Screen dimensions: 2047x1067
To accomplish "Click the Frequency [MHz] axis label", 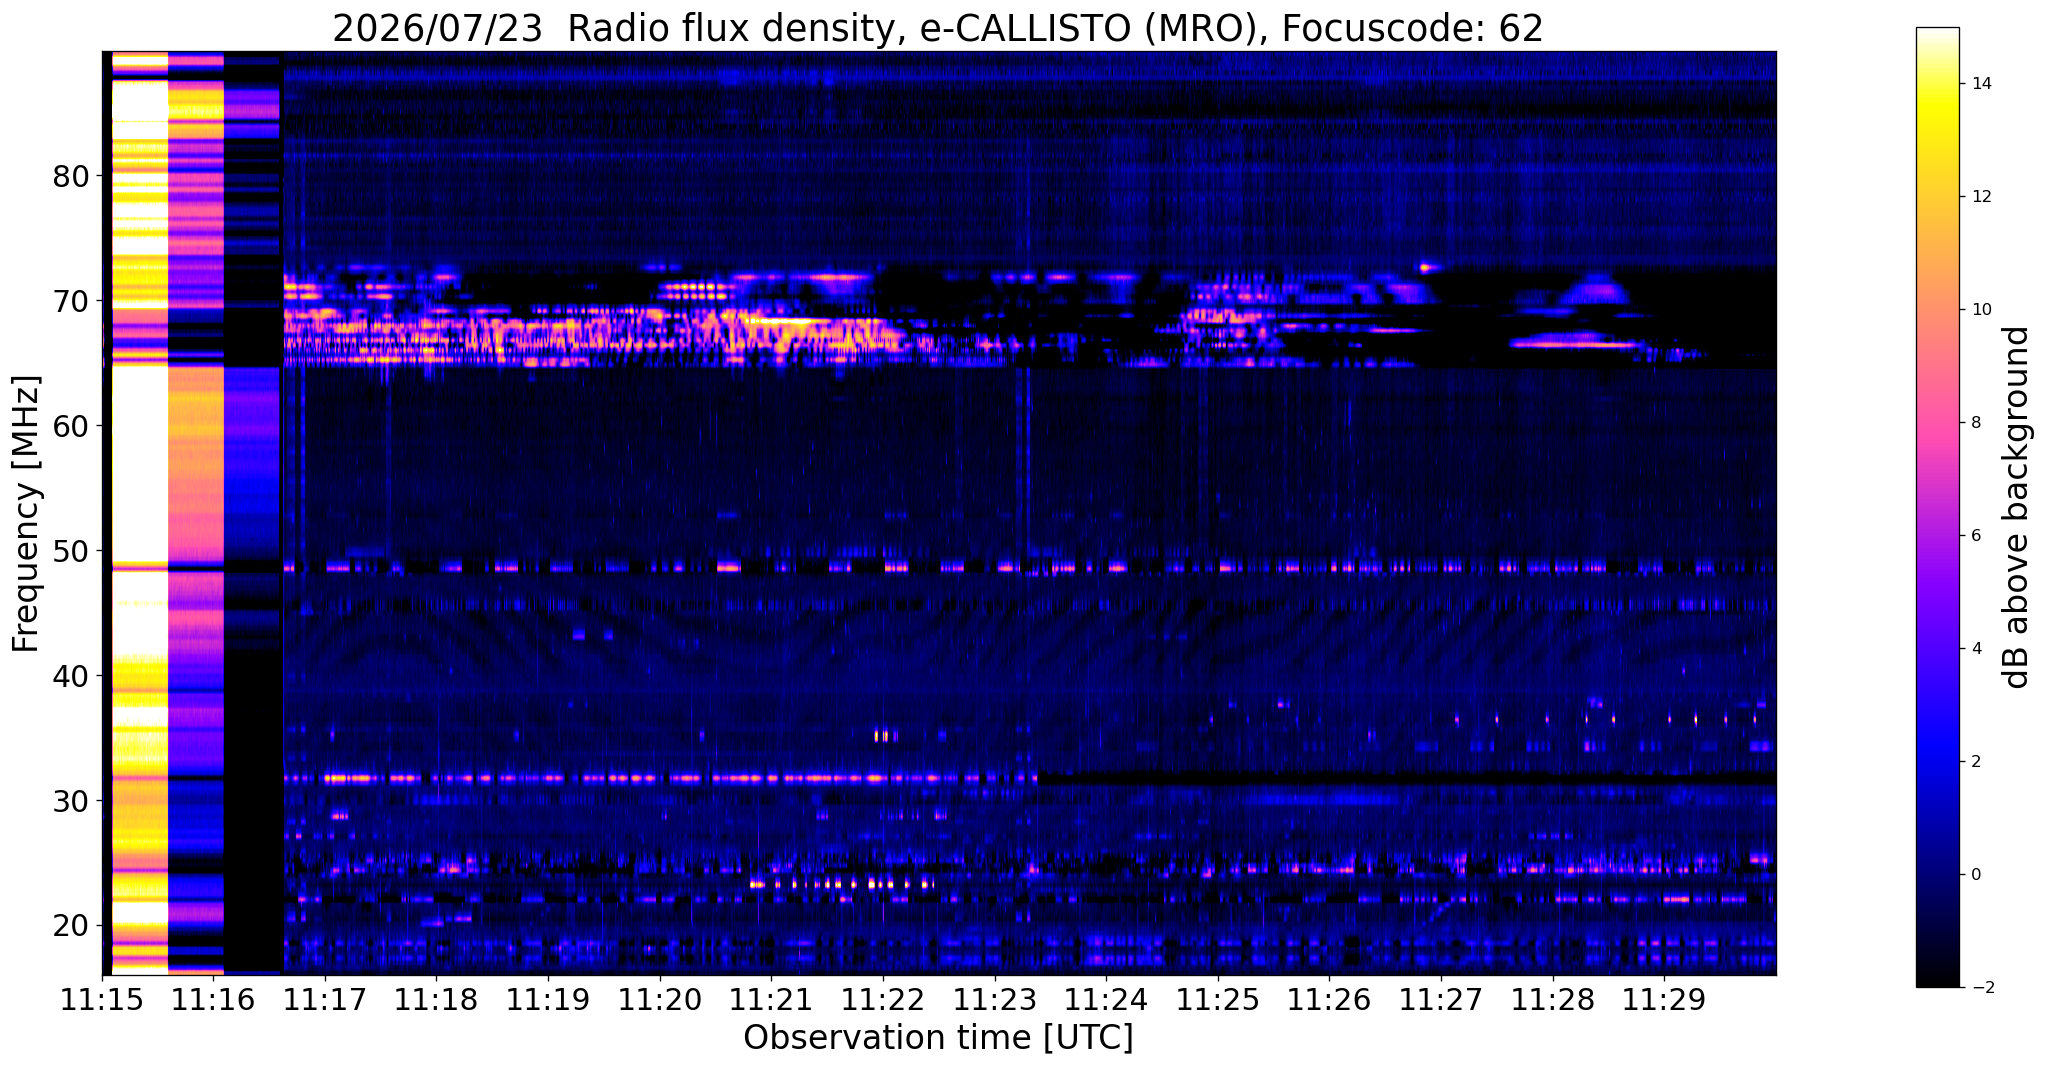I will (x=26, y=514).
